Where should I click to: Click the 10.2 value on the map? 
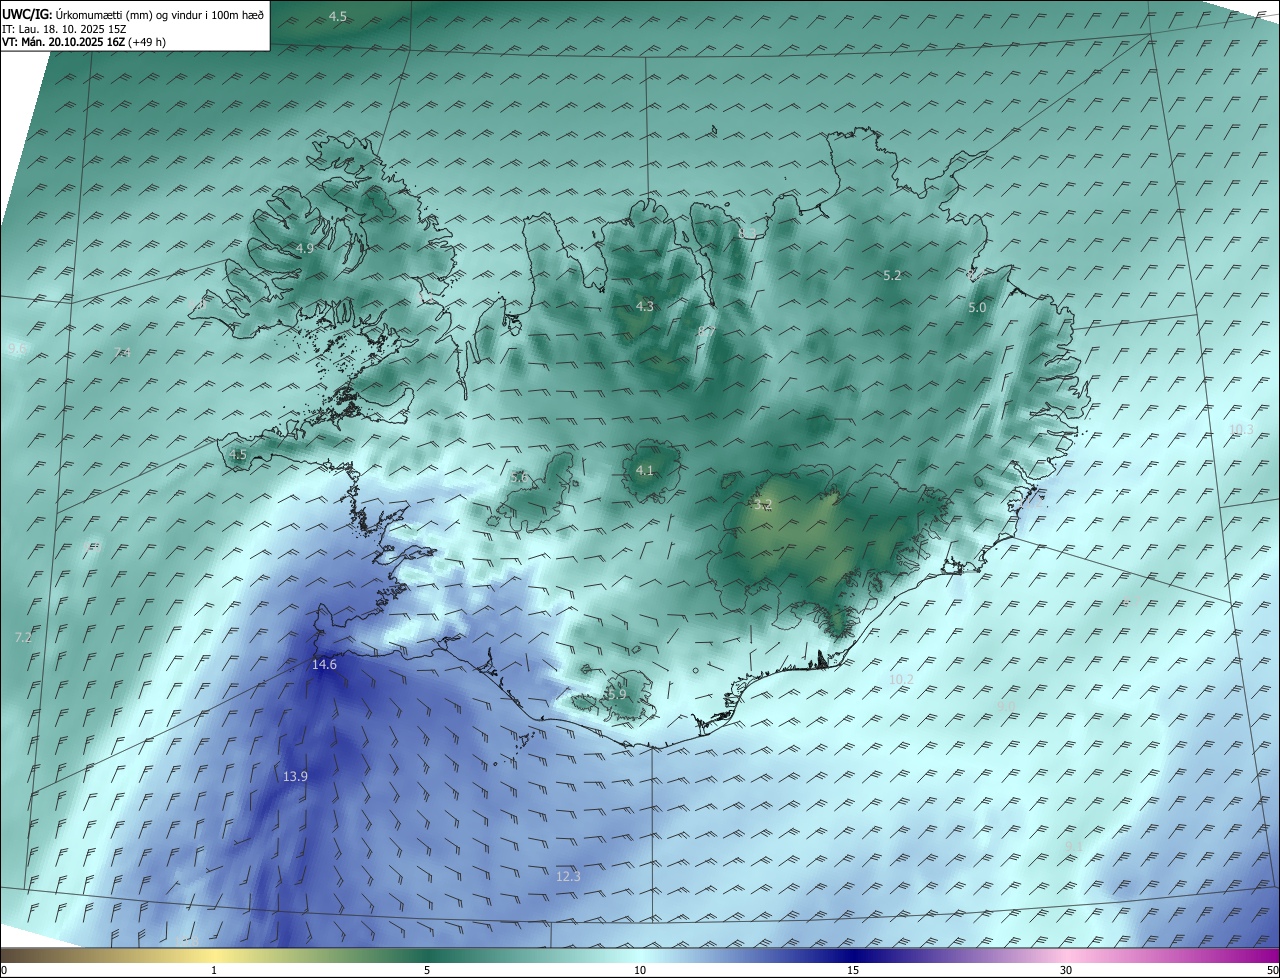coord(901,679)
